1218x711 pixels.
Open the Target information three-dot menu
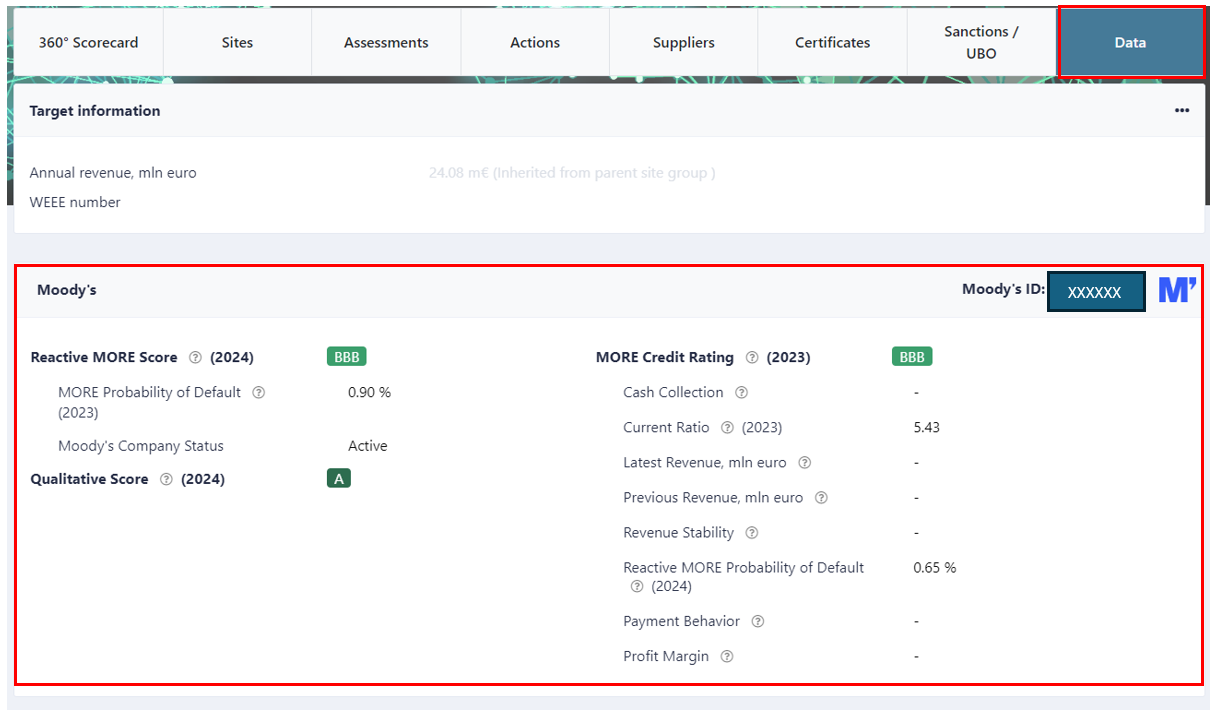1182,111
